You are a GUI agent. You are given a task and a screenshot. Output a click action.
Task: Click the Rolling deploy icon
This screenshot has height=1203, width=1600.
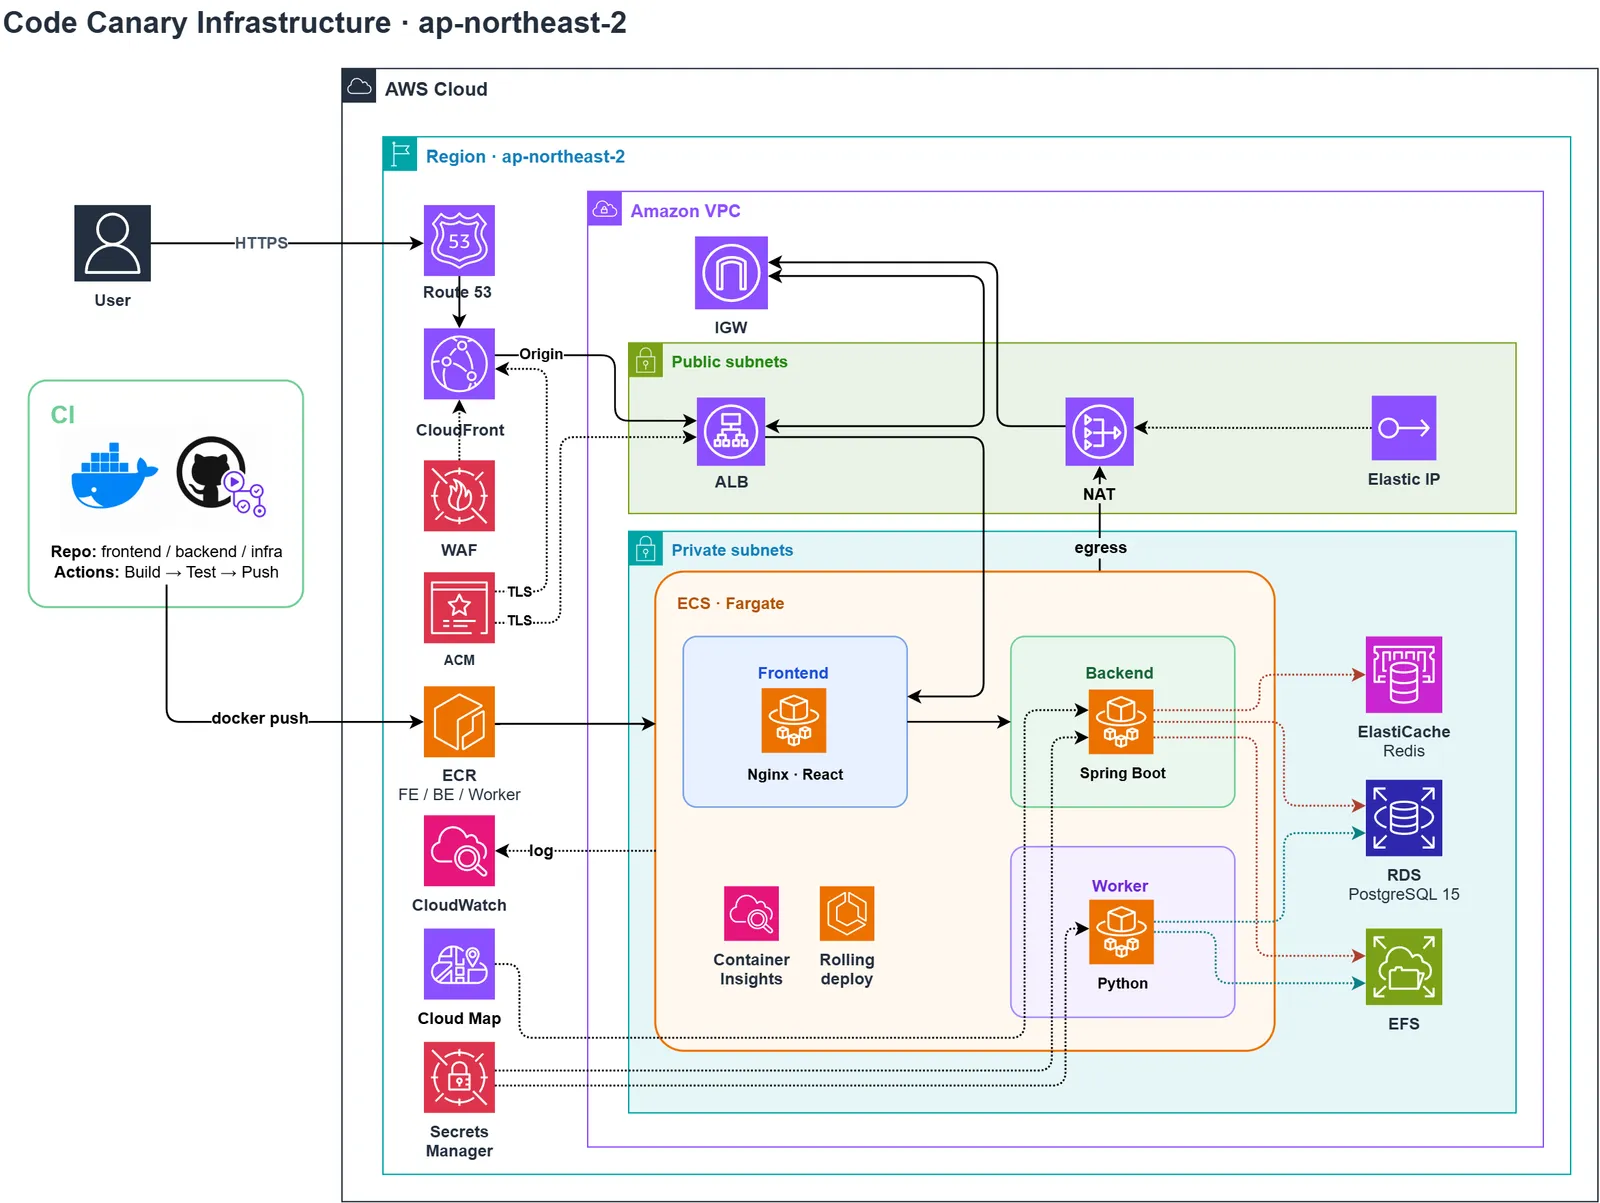click(847, 913)
